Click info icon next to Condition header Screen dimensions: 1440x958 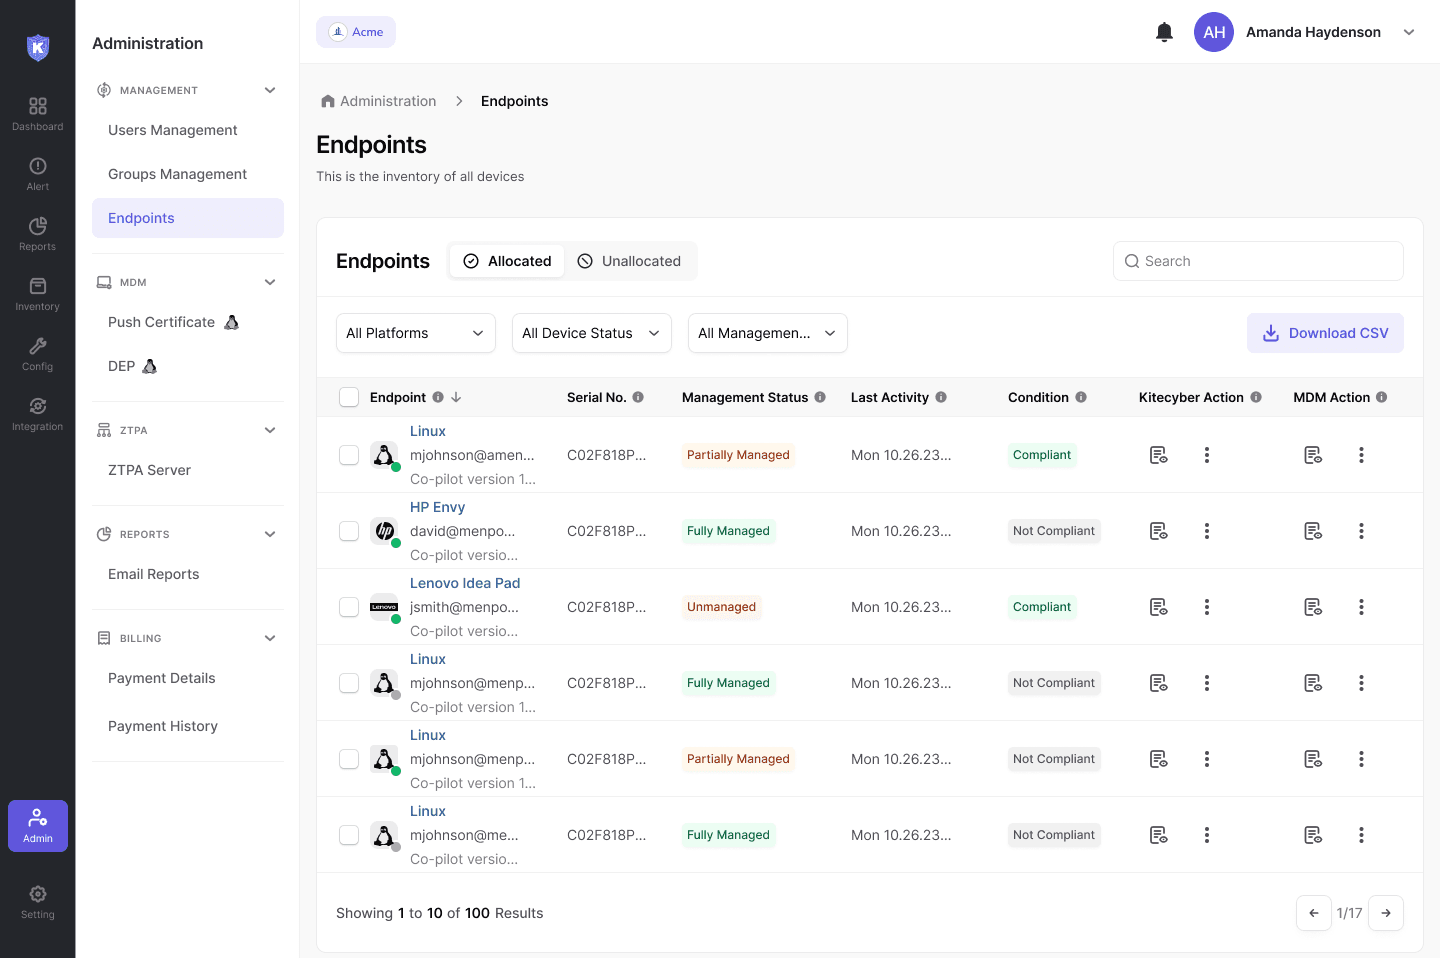(1081, 397)
